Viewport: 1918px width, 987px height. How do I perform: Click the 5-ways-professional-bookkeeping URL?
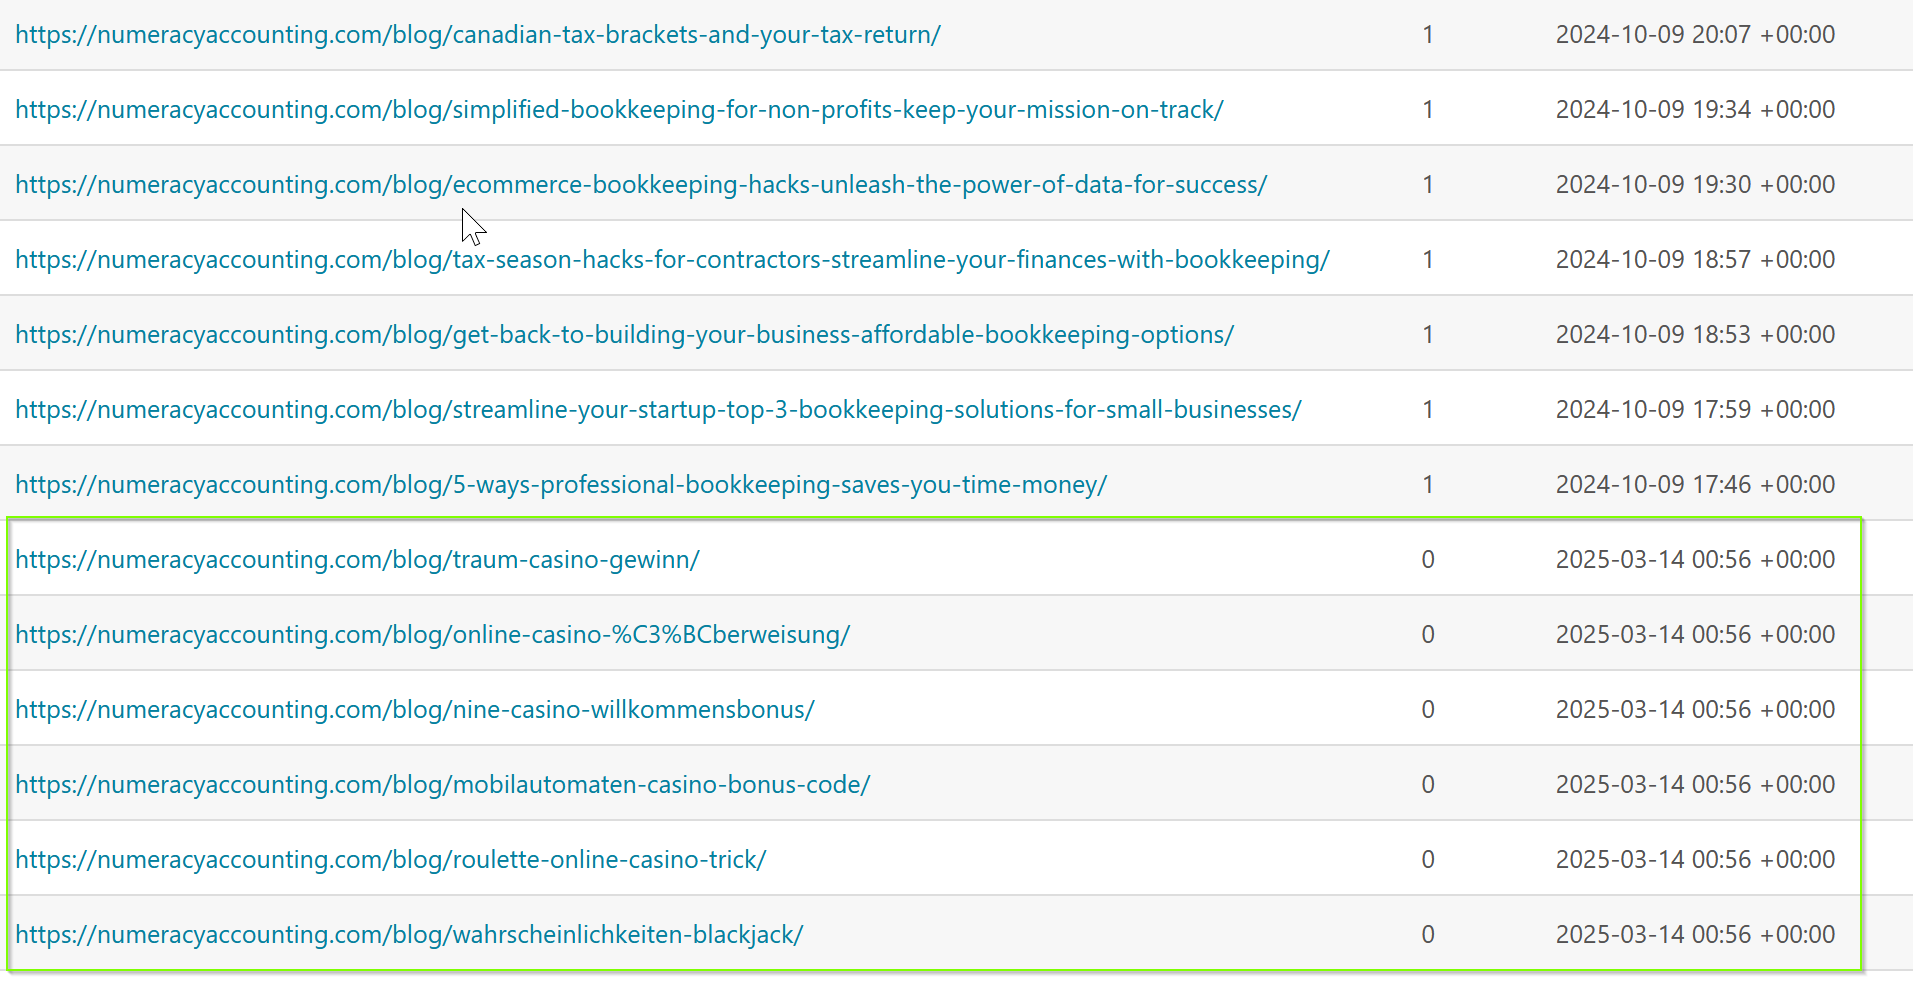tap(561, 485)
